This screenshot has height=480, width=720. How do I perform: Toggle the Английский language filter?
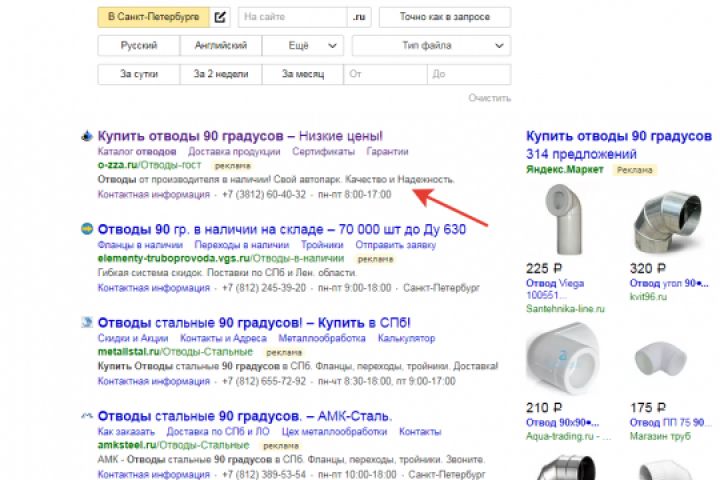coord(221,45)
